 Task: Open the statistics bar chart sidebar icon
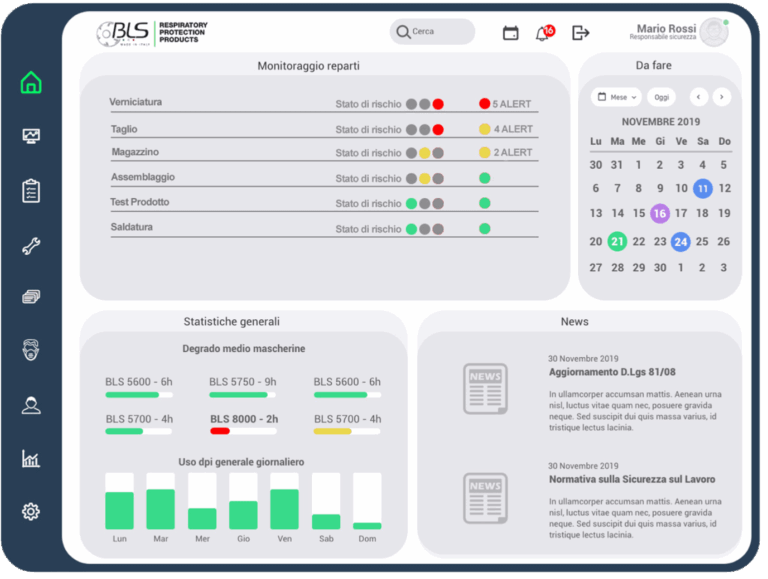tap(31, 458)
